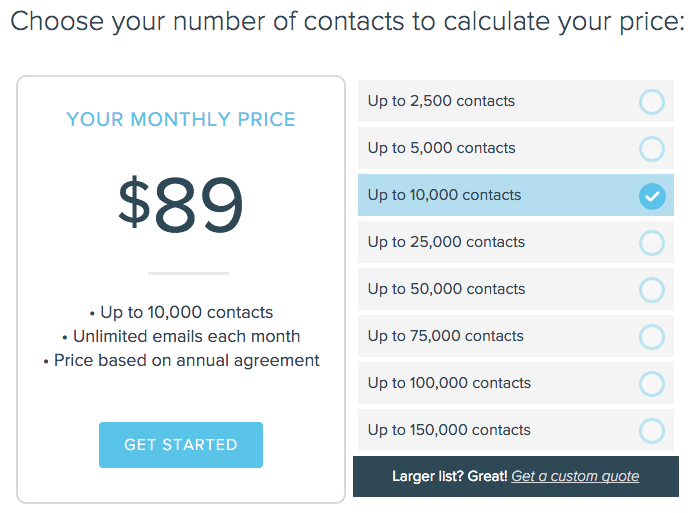Screen dimensions: 693x513
Task: Choose the 5,000 contacts radio circle
Action: click(x=651, y=149)
